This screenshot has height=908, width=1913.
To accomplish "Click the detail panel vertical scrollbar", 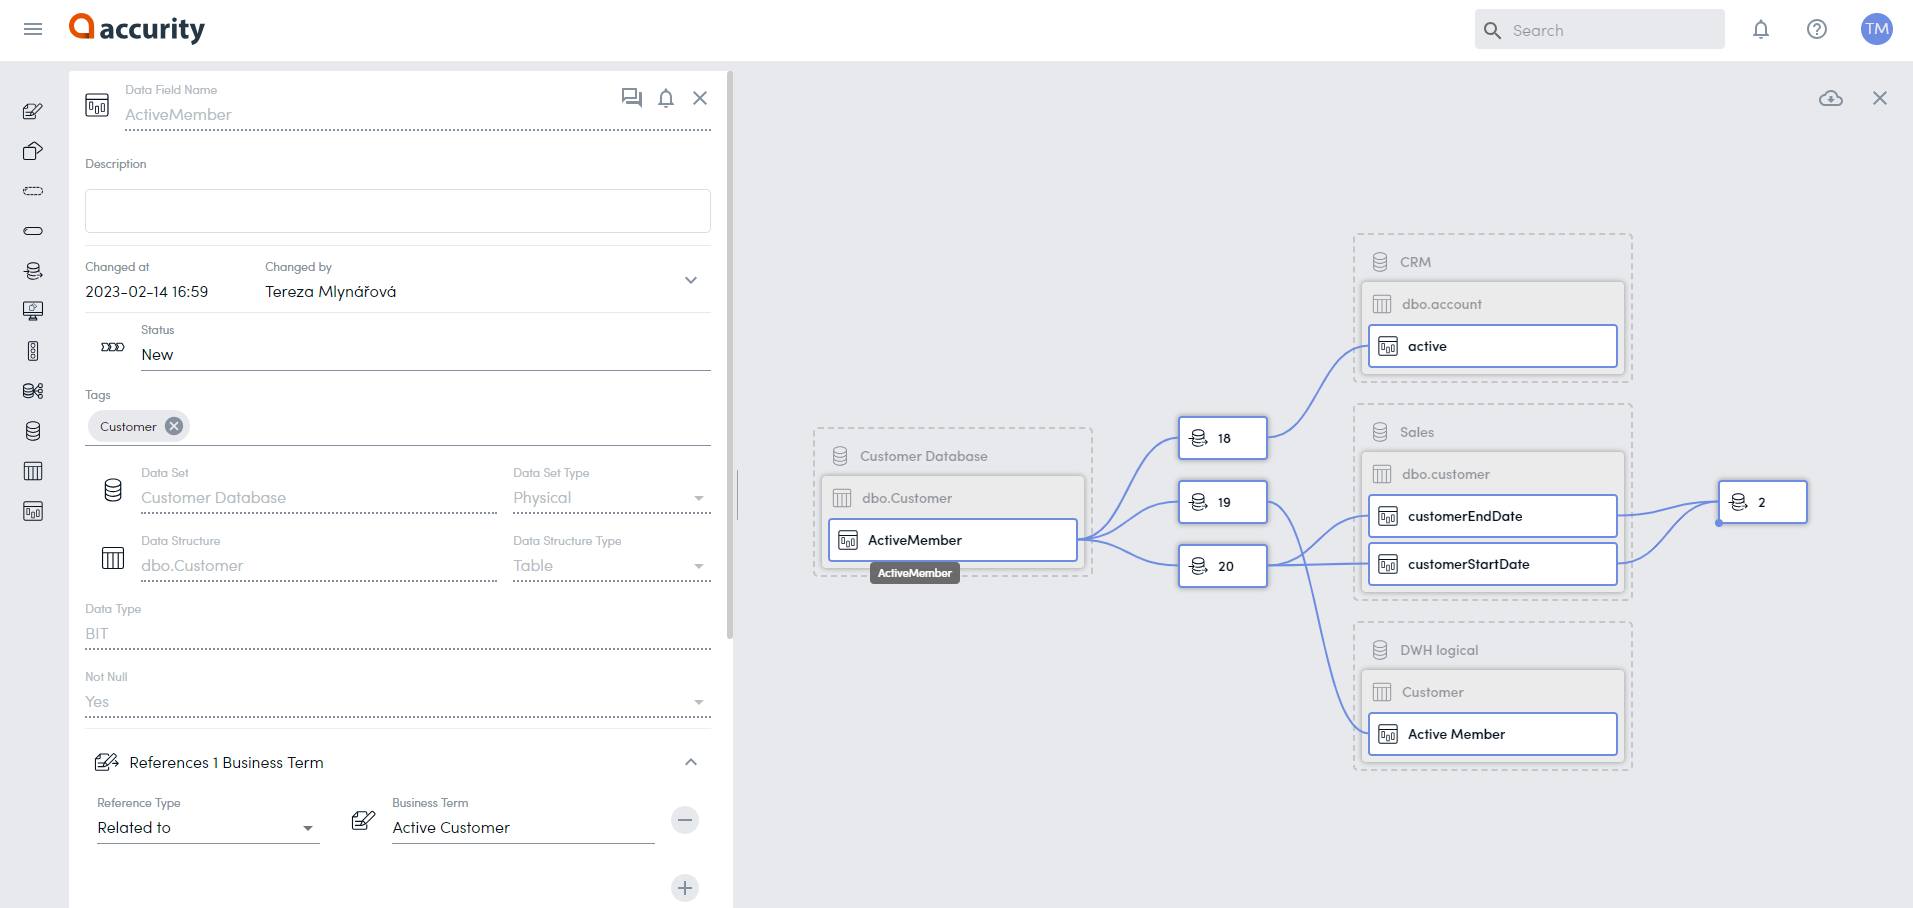I will [730, 355].
